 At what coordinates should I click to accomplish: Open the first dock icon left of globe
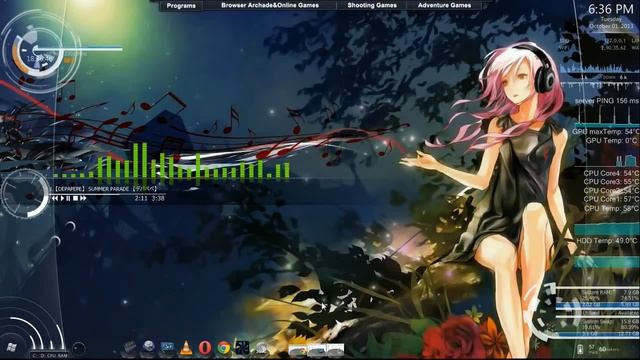point(130,348)
